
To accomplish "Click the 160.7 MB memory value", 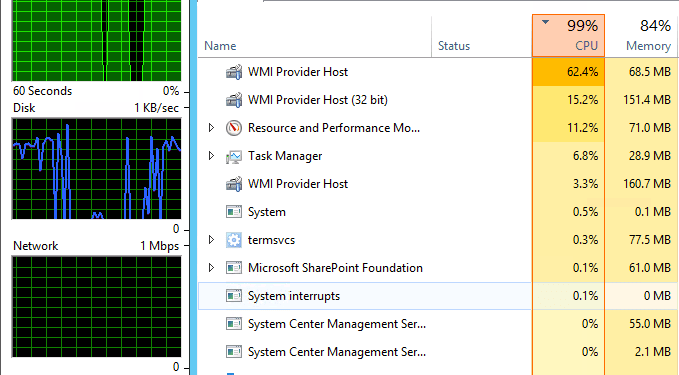I will pos(647,184).
